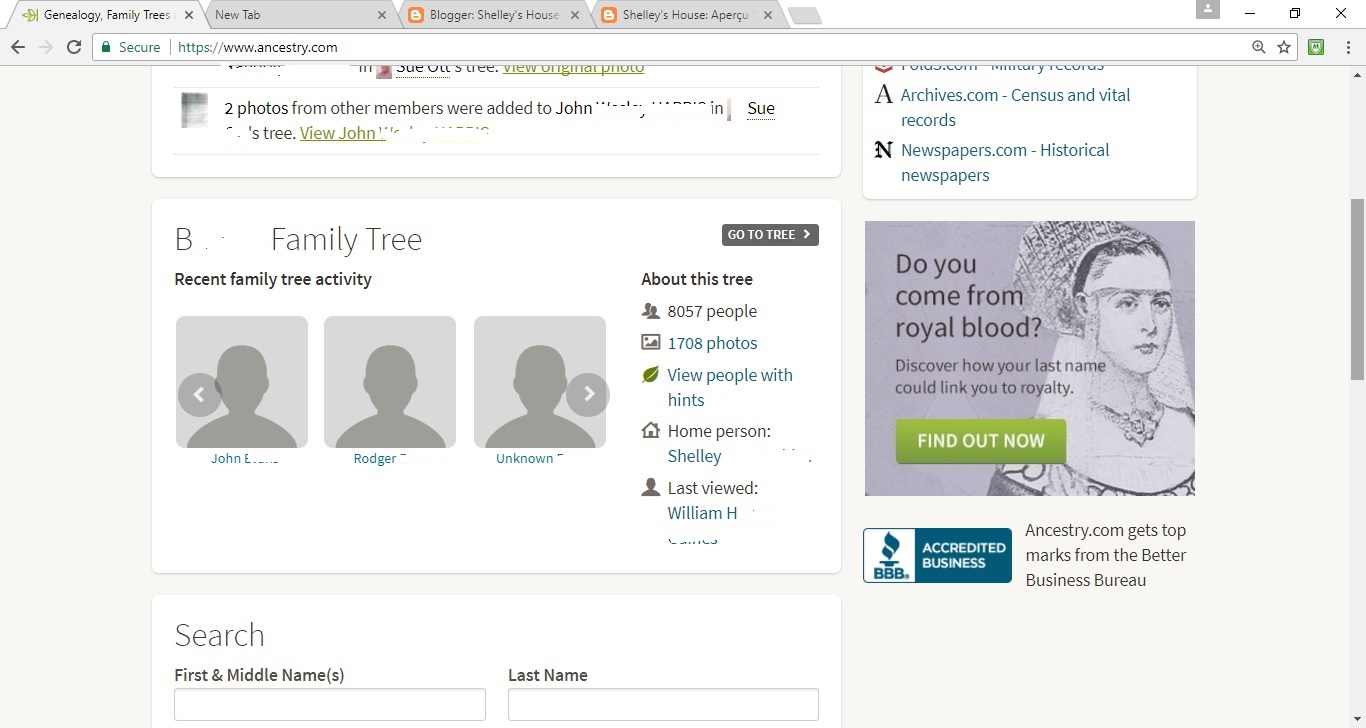Click the Archives.com A icon
The height and width of the screenshot is (728, 1366).
[882, 95]
